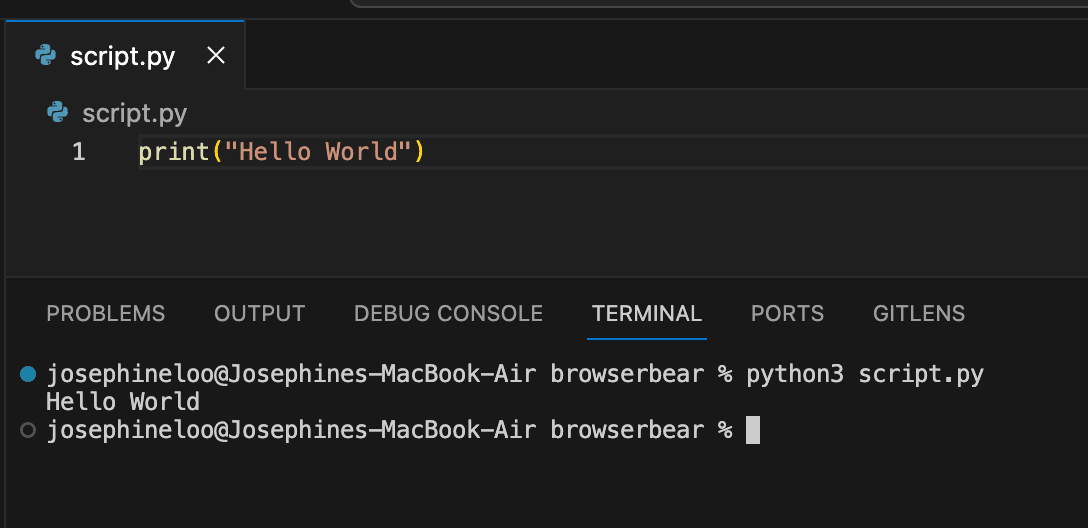Open the PORTS panel tab
This screenshot has height=528, width=1088.
point(788,314)
